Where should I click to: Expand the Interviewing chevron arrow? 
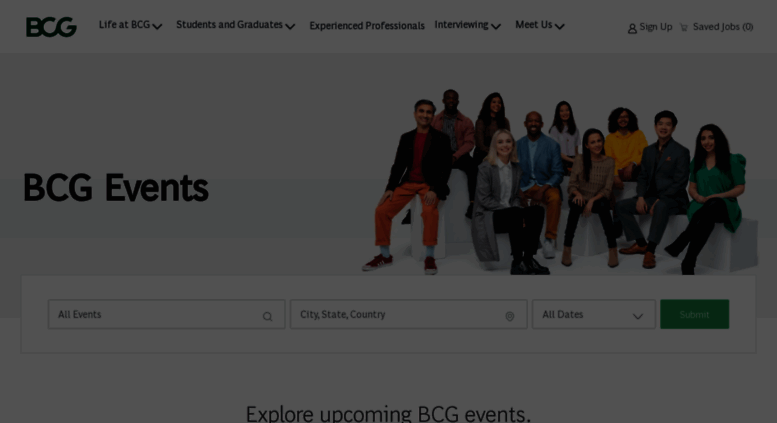(496, 27)
